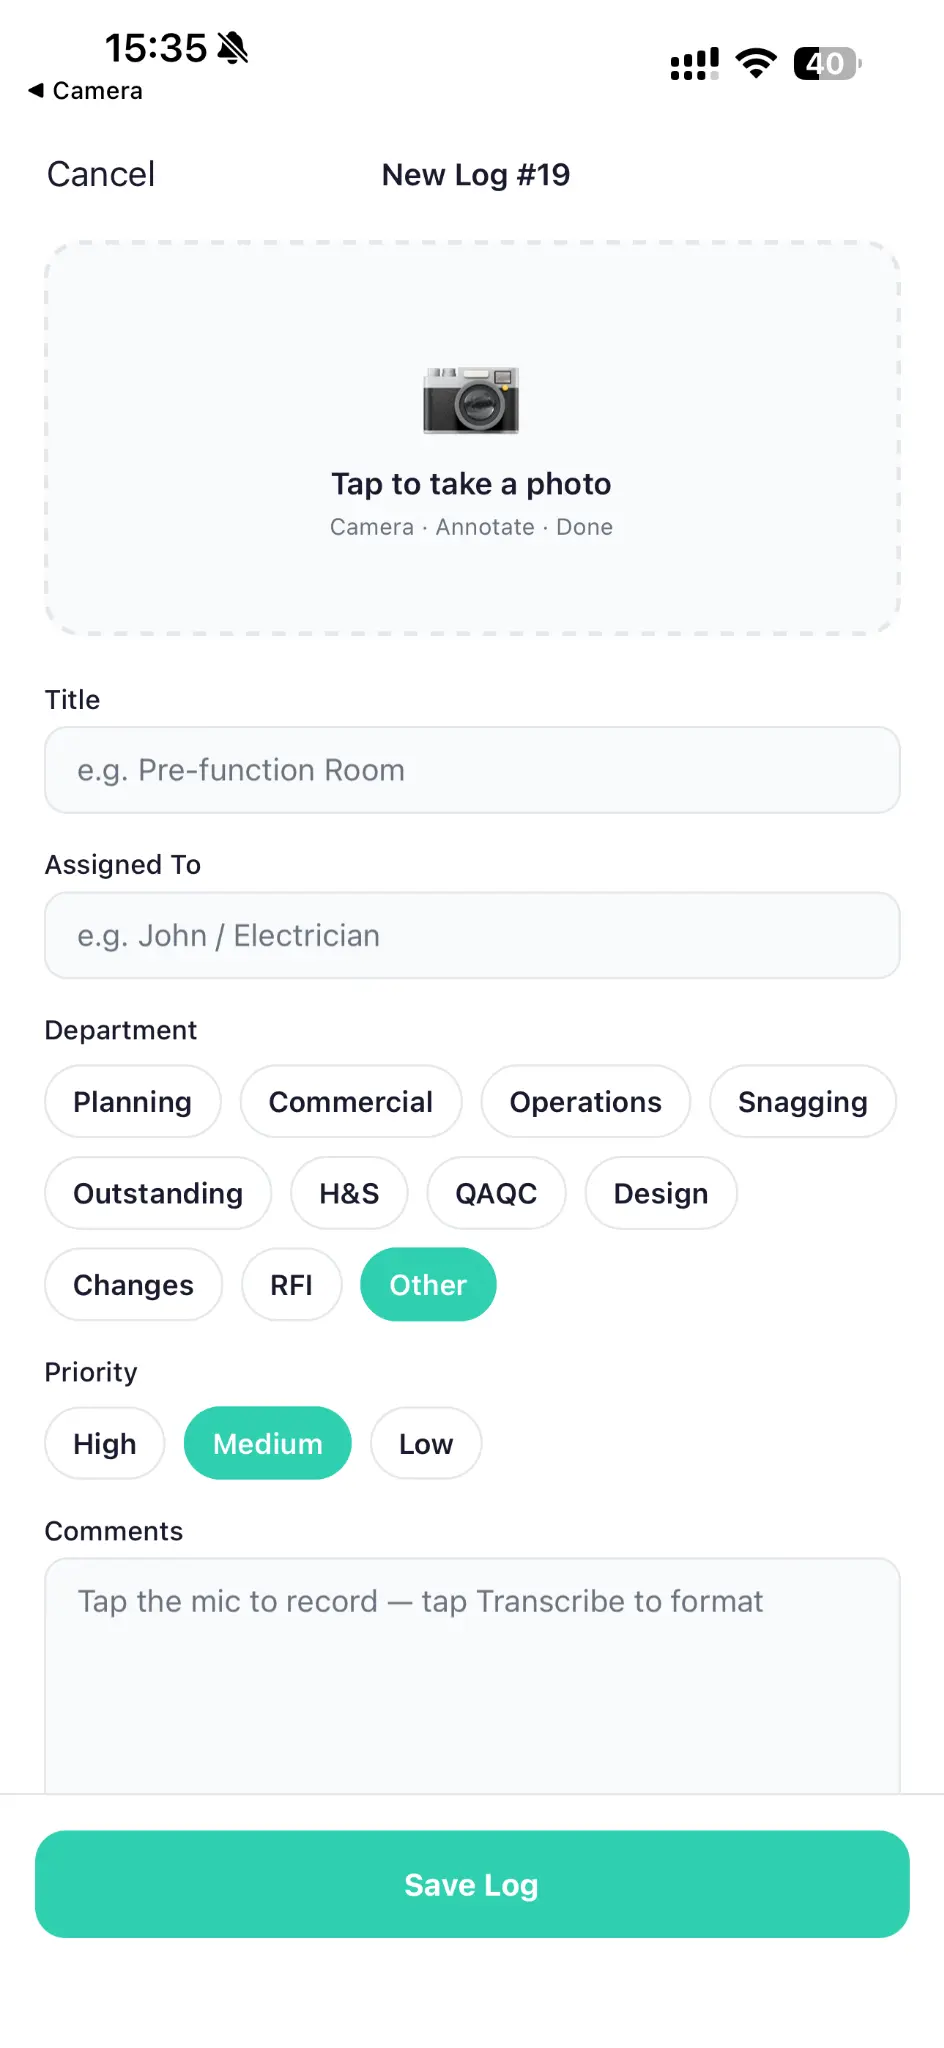Tap the Title field to enter a title
The height and width of the screenshot is (2048, 944).
(471, 770)
